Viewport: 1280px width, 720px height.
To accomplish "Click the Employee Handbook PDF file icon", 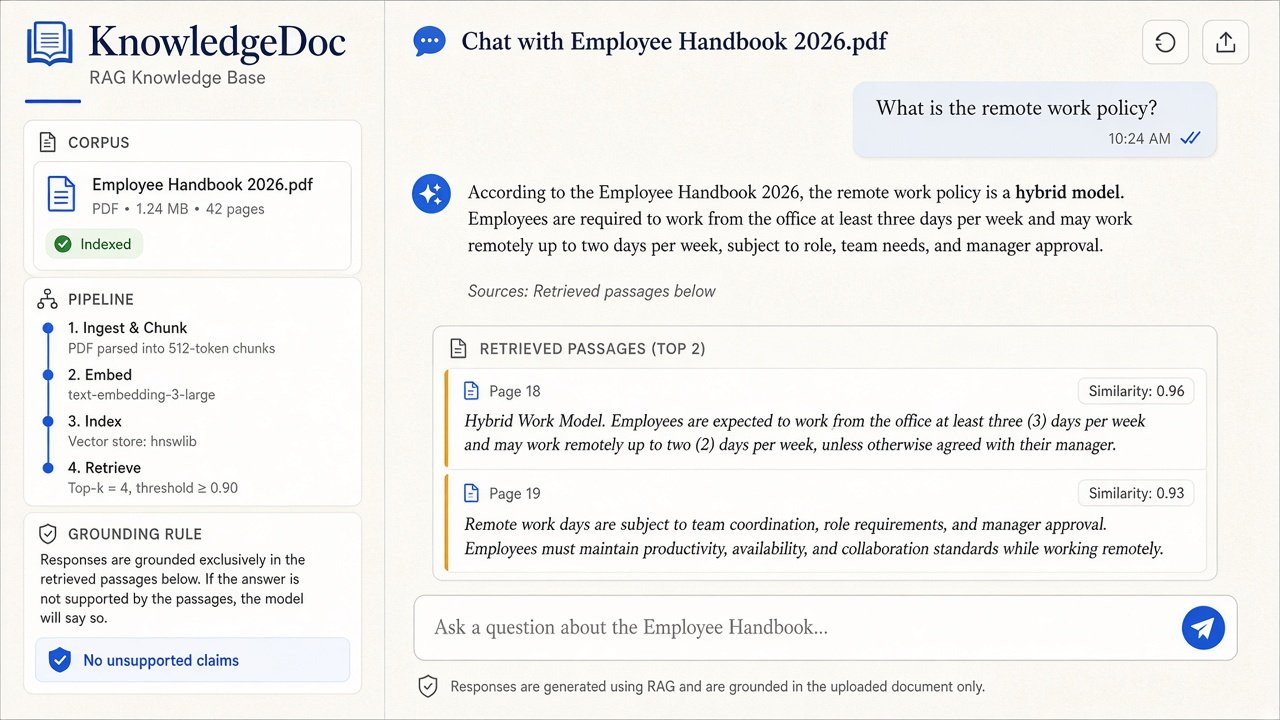I will point(62,194).
